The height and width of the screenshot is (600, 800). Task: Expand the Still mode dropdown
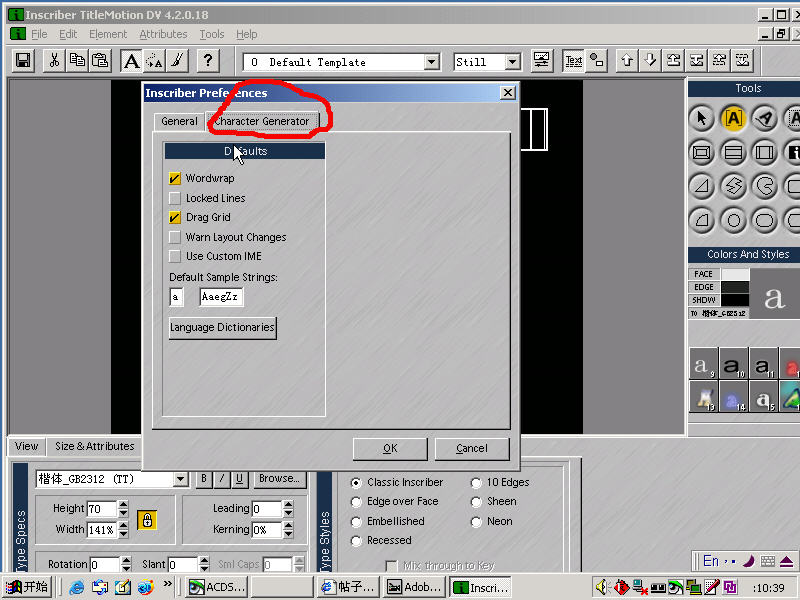[x=513, y=62]
